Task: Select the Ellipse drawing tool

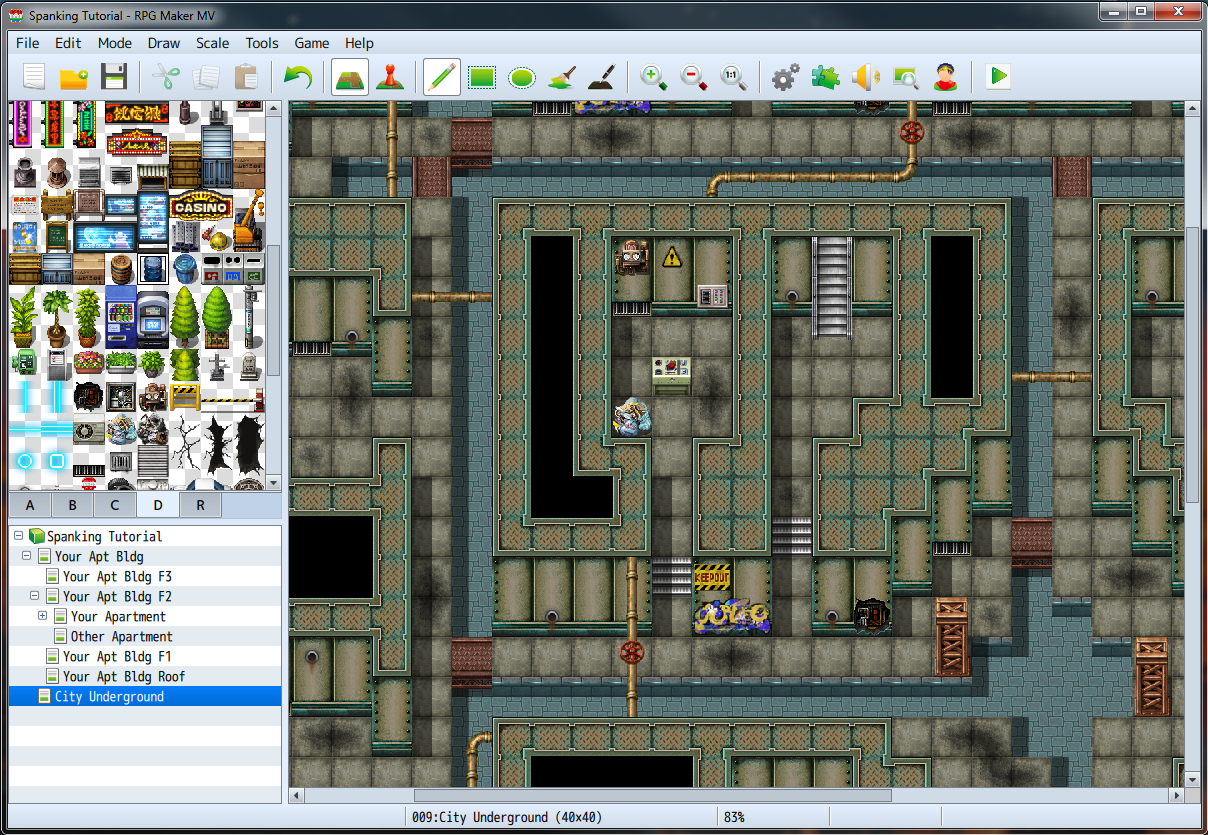Action: coord(521,78)
